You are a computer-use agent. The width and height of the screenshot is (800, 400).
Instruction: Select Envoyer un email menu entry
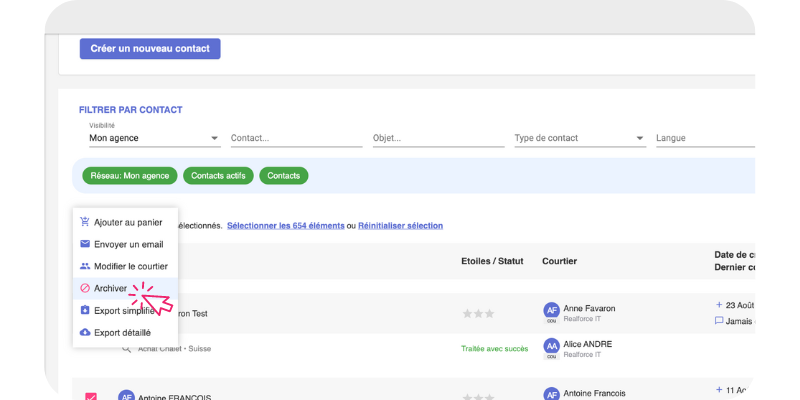pyautogui.click(x=128, y=244)
